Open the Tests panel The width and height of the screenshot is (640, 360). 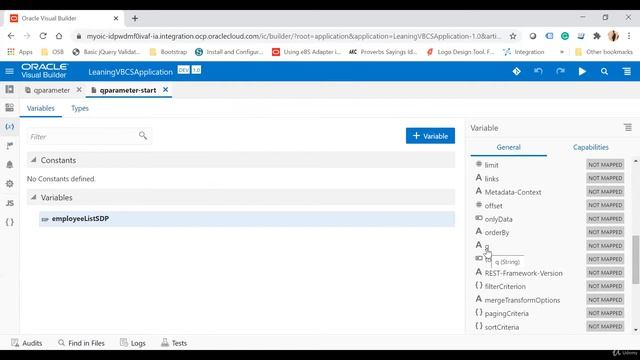pyautogui.click(x=174, y=343)
